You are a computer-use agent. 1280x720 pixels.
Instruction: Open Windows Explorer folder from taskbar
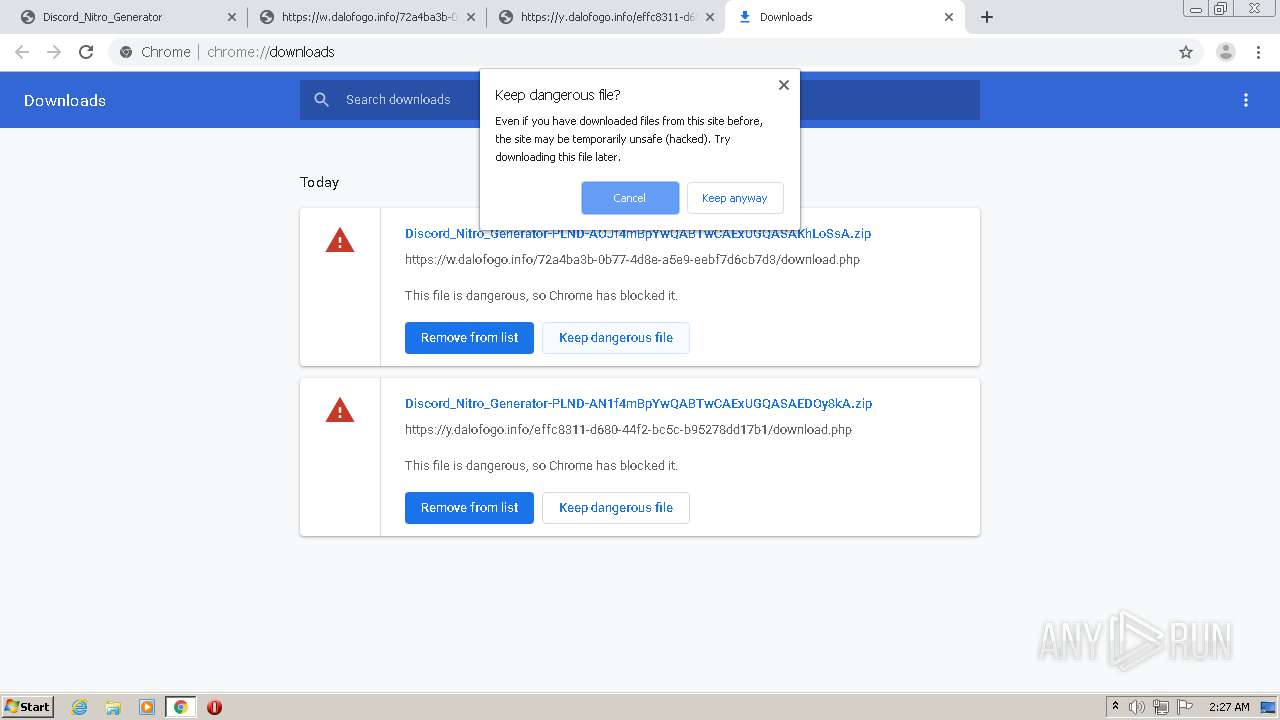click(x=113, y=707)
